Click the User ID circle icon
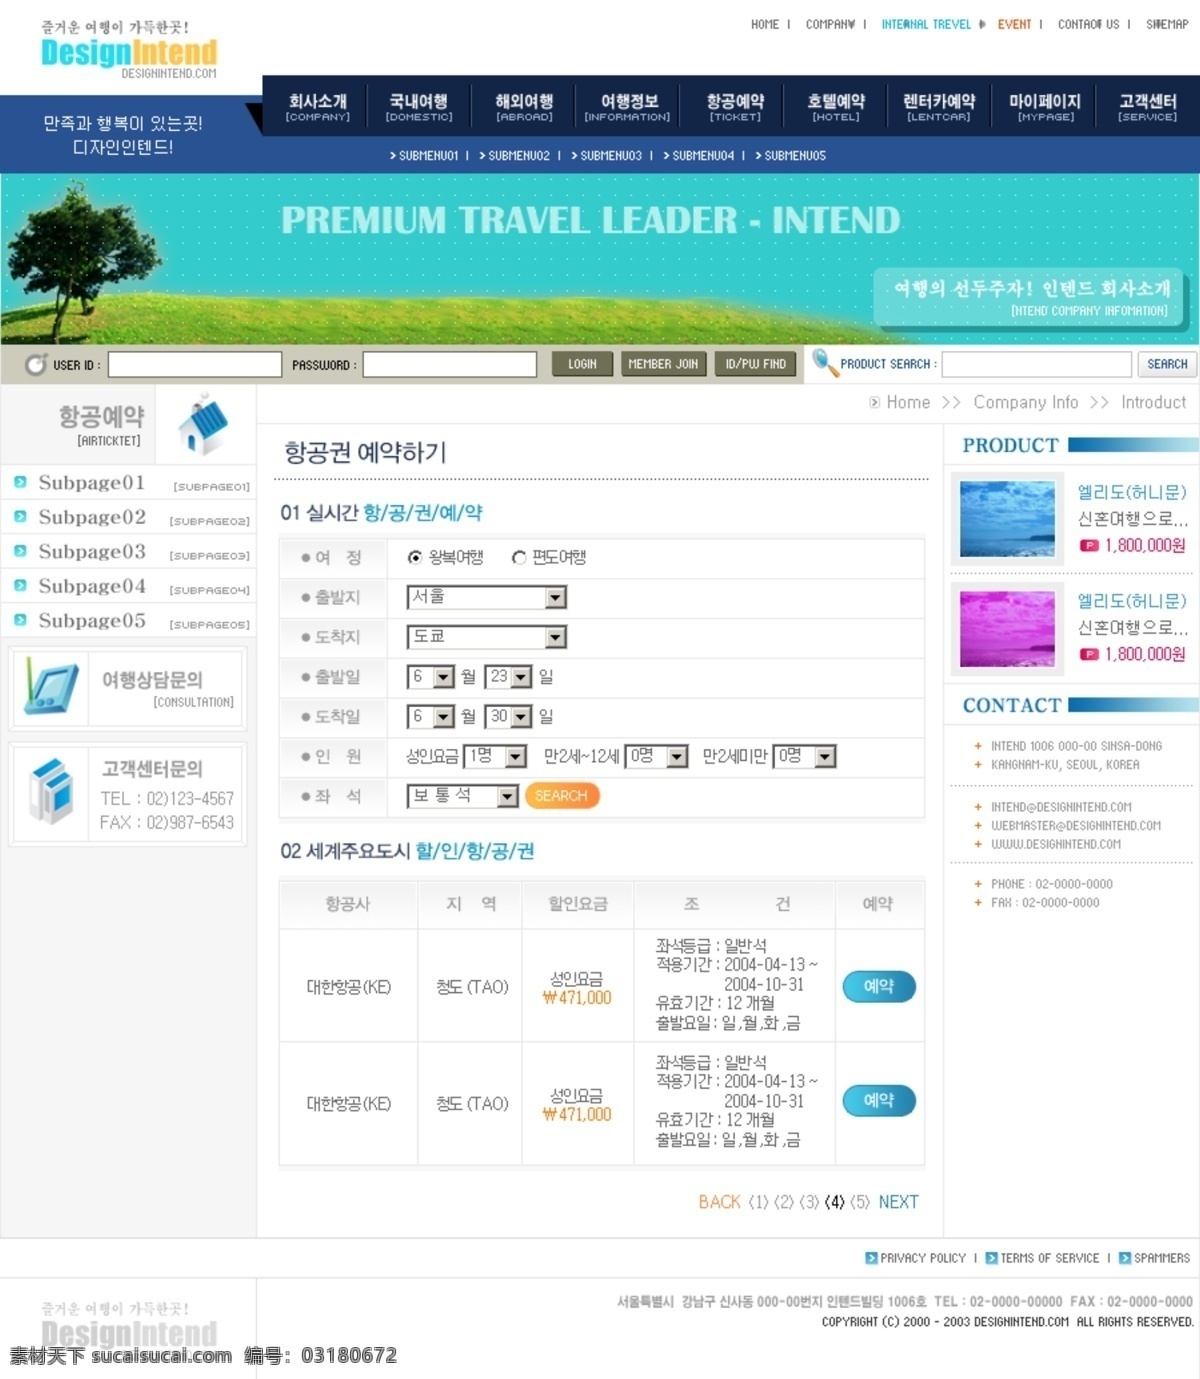Image resolution: width=1200 pixels, height=1379 pixels. pos(36,365)
